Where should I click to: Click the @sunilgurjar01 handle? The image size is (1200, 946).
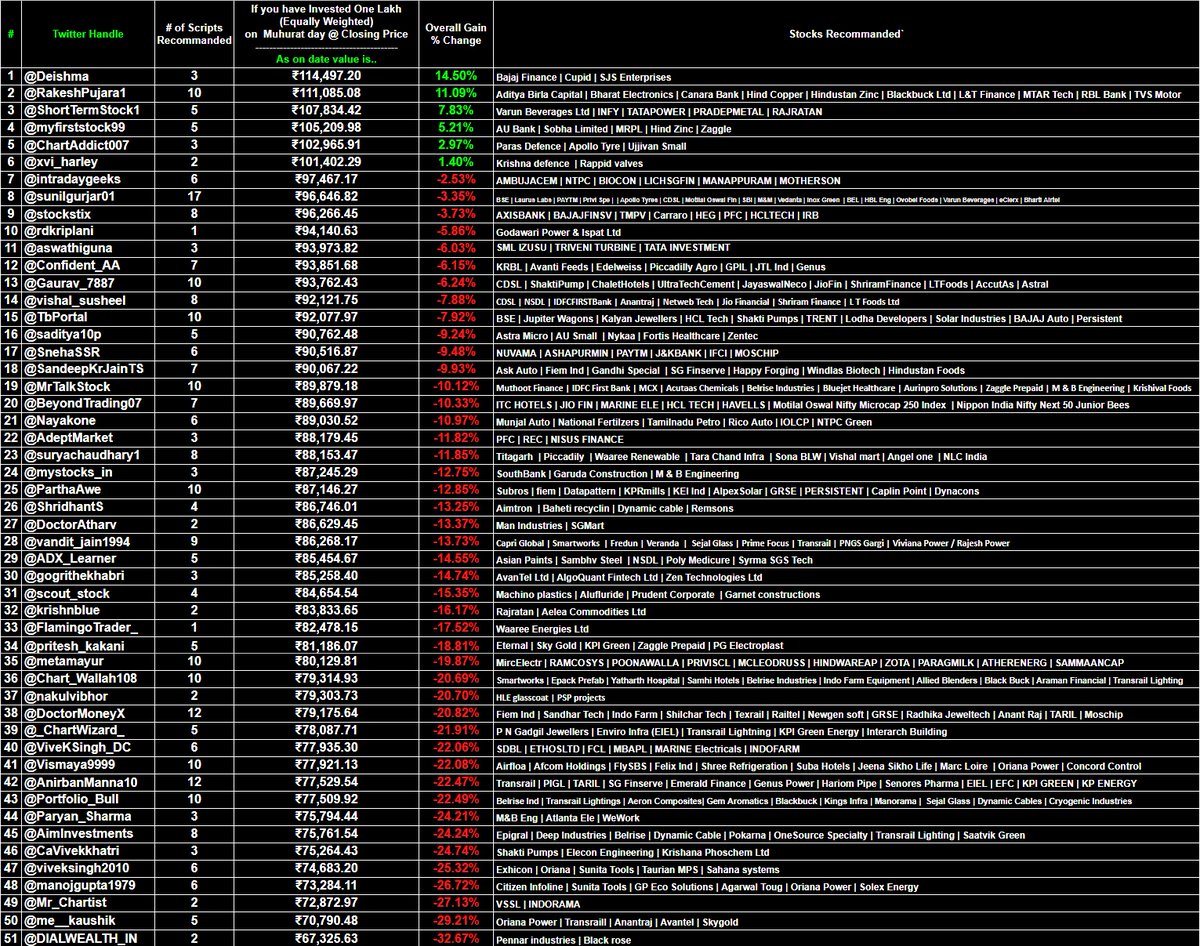[68, 198]
